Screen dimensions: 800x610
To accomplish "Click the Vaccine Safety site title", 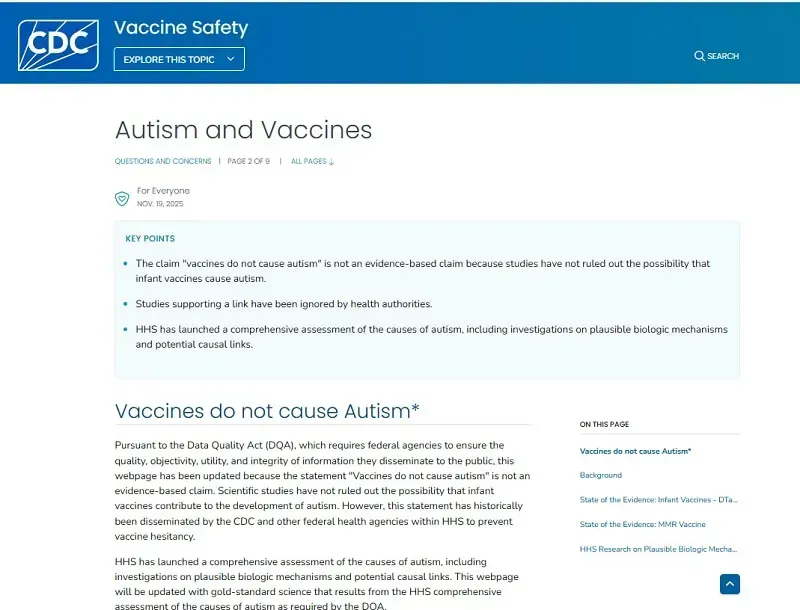I will (x=181, y=27).
